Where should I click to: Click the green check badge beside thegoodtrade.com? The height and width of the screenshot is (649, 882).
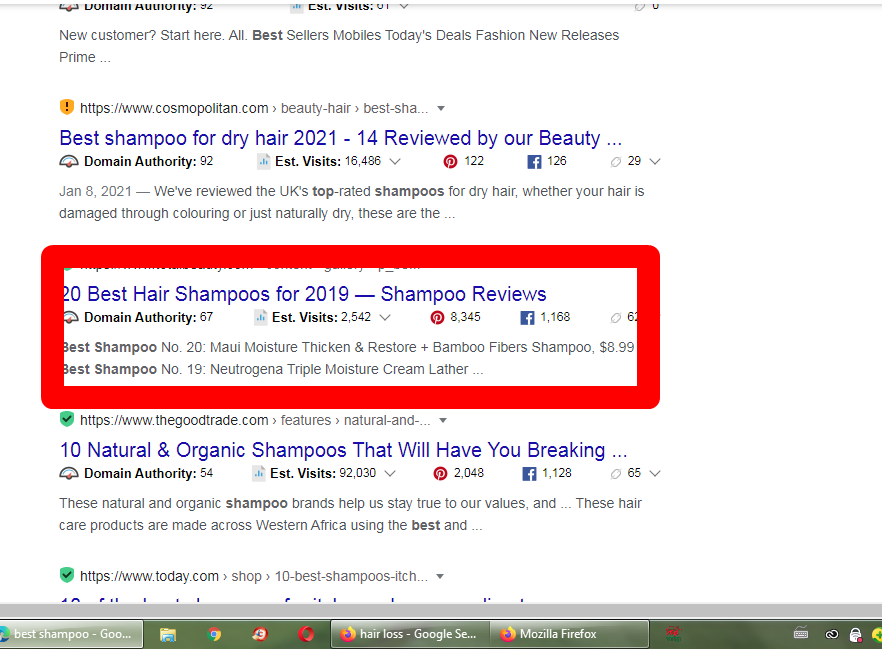(x=66, y=419)
